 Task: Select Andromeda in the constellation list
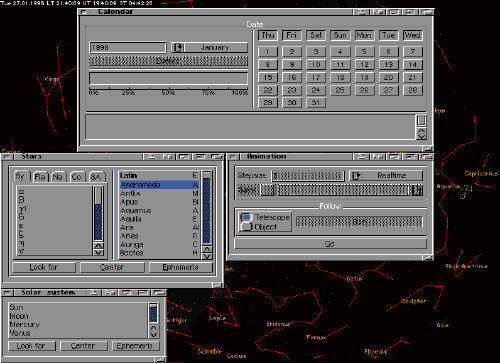point(159,185)
